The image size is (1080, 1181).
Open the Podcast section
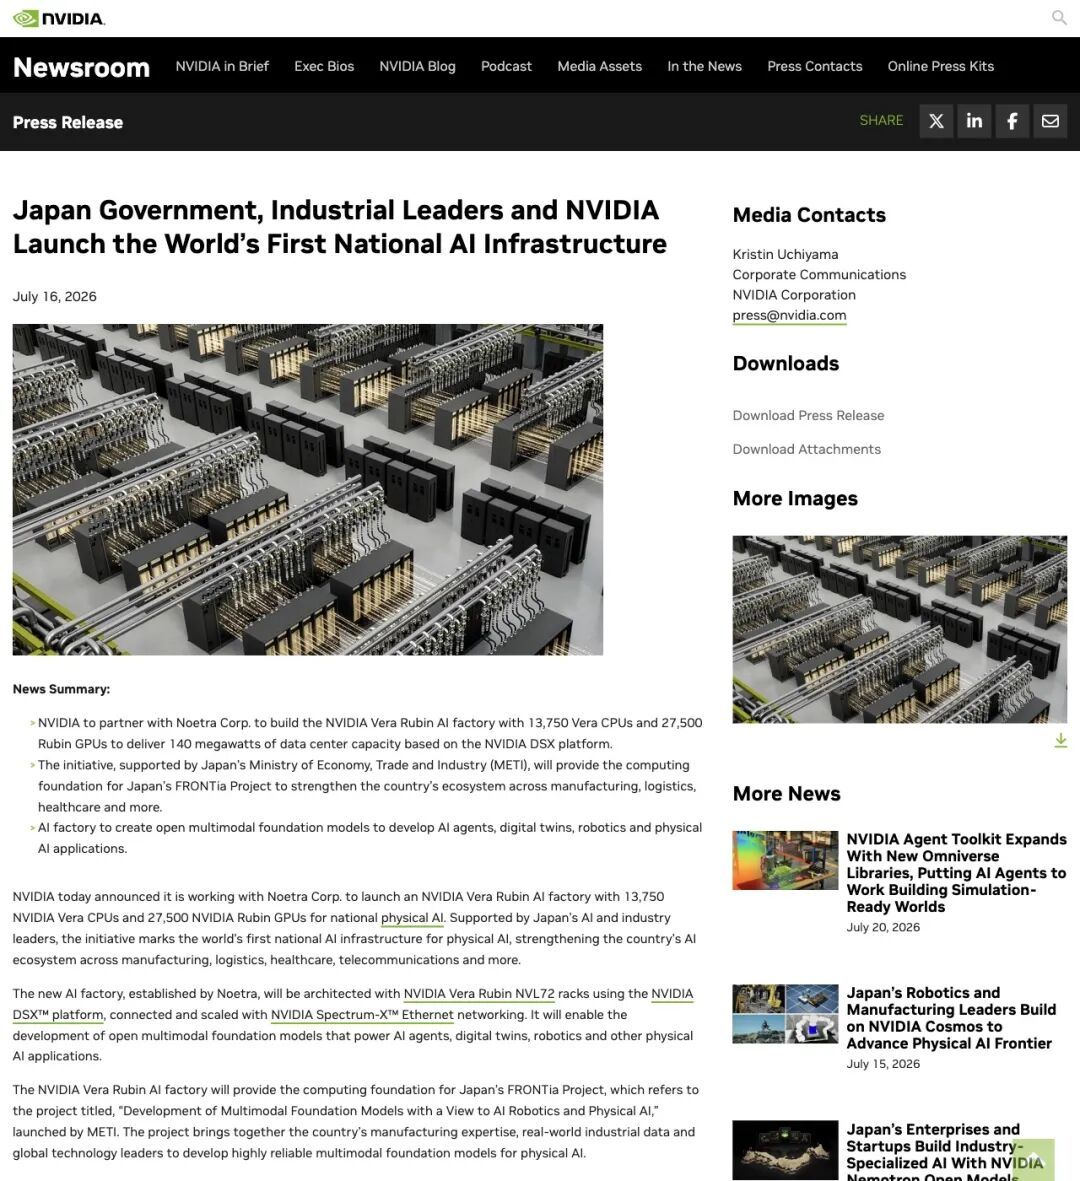(x=506, y=66)
